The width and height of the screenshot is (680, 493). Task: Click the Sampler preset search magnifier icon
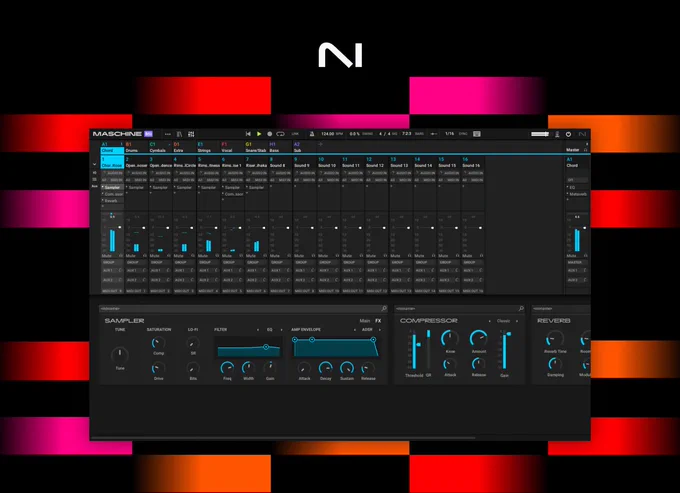pyautogui.click(x=384, y=308)
